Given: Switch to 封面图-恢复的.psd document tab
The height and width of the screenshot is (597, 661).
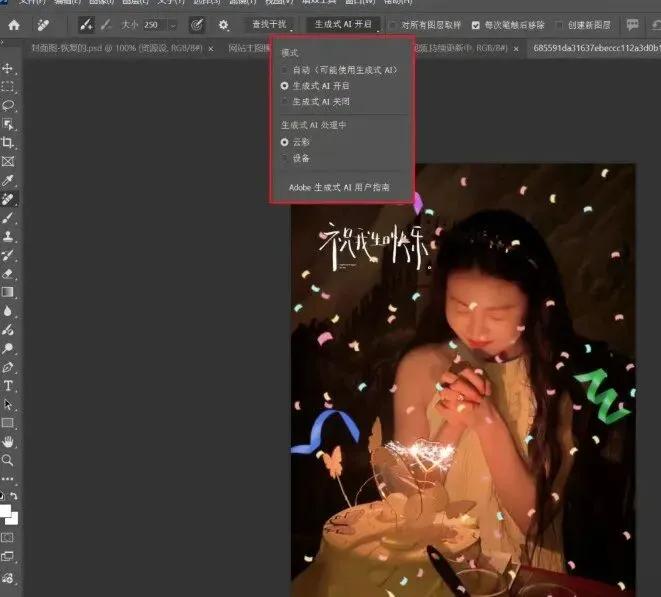Looking at the screenshot, I should pyautogui.click(x=117, y=48).
